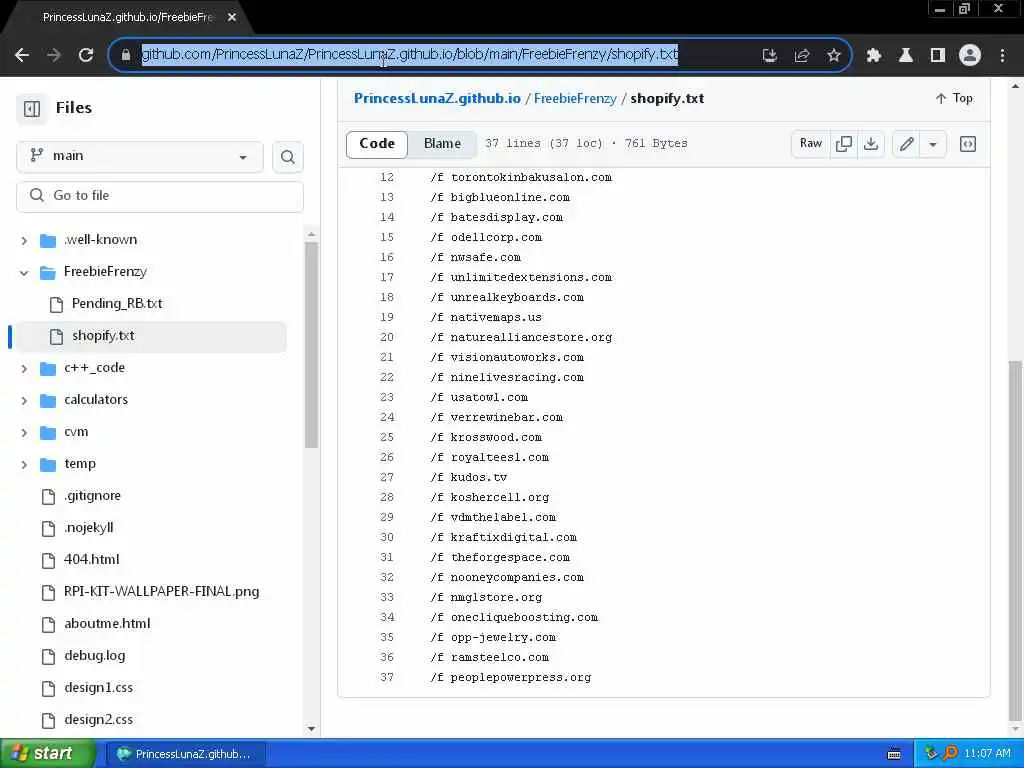This screenshot has width=1024, height=768.
Task: Click the magnifier tray icon
Action: click(950, 753)
